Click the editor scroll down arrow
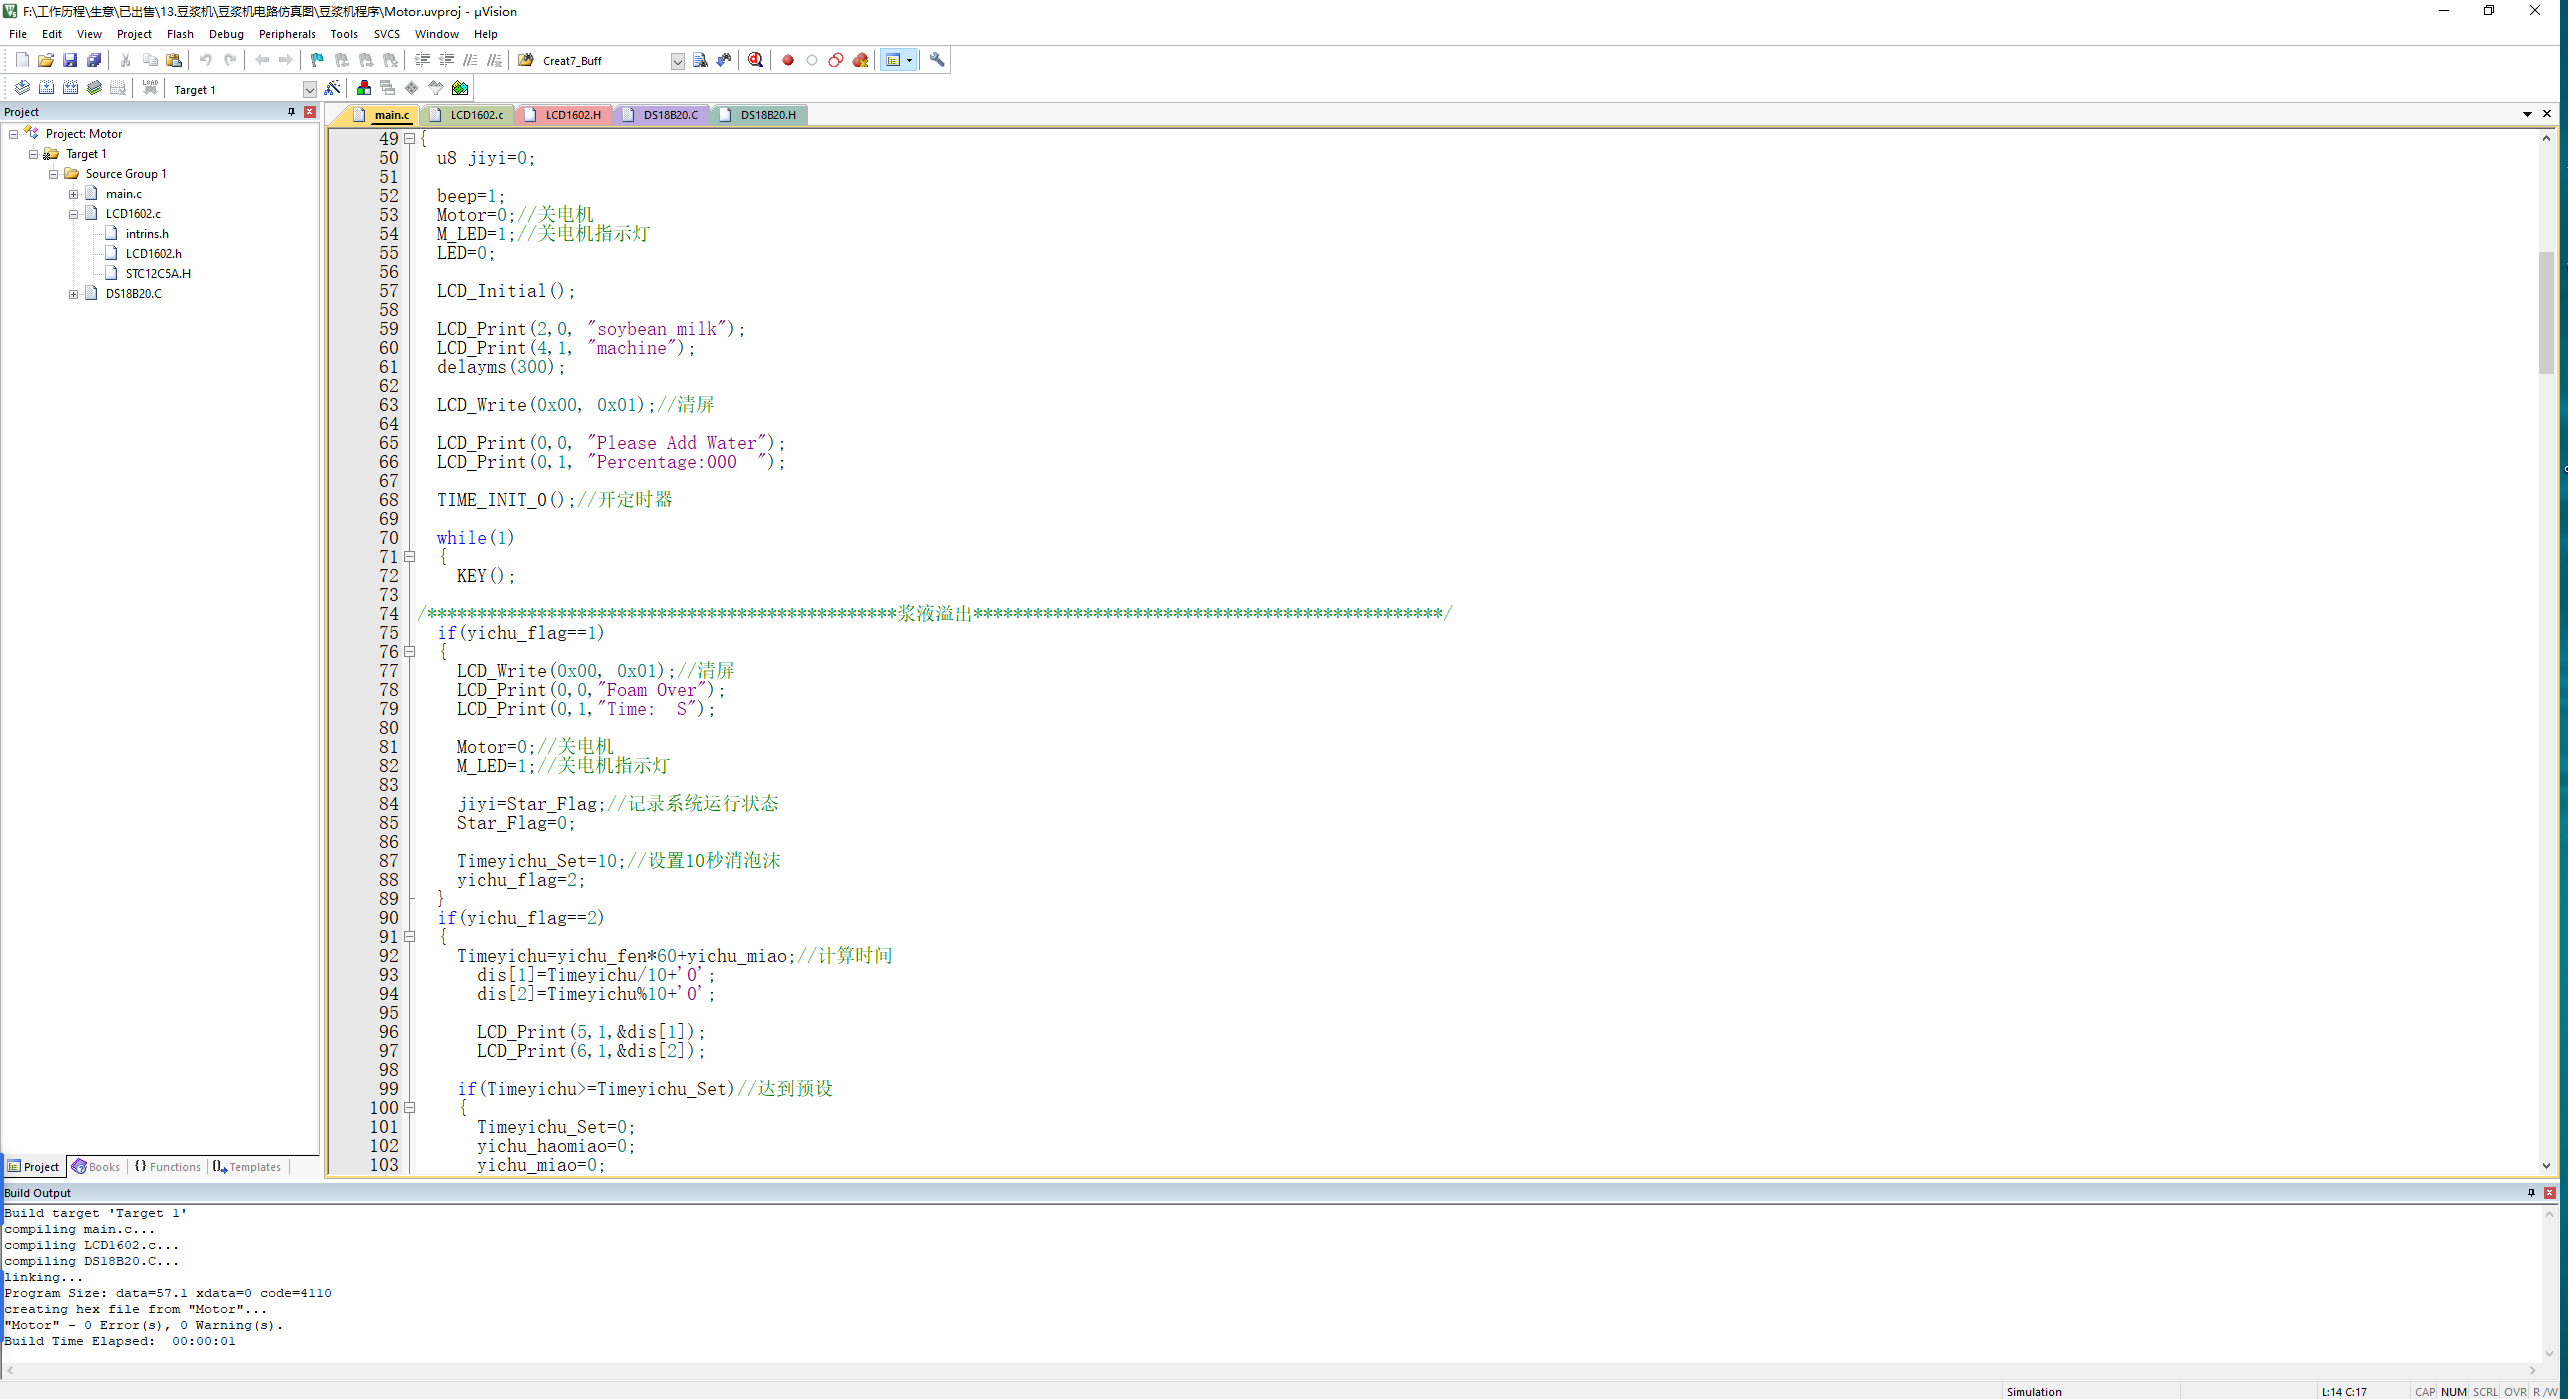 point(2546,1166)
